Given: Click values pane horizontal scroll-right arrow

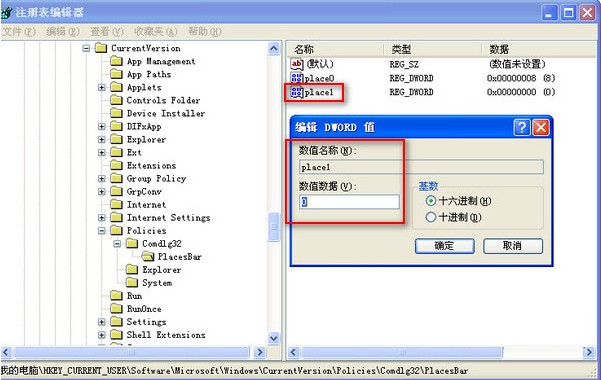Looking at the screenshot, I should click(589, 352).
